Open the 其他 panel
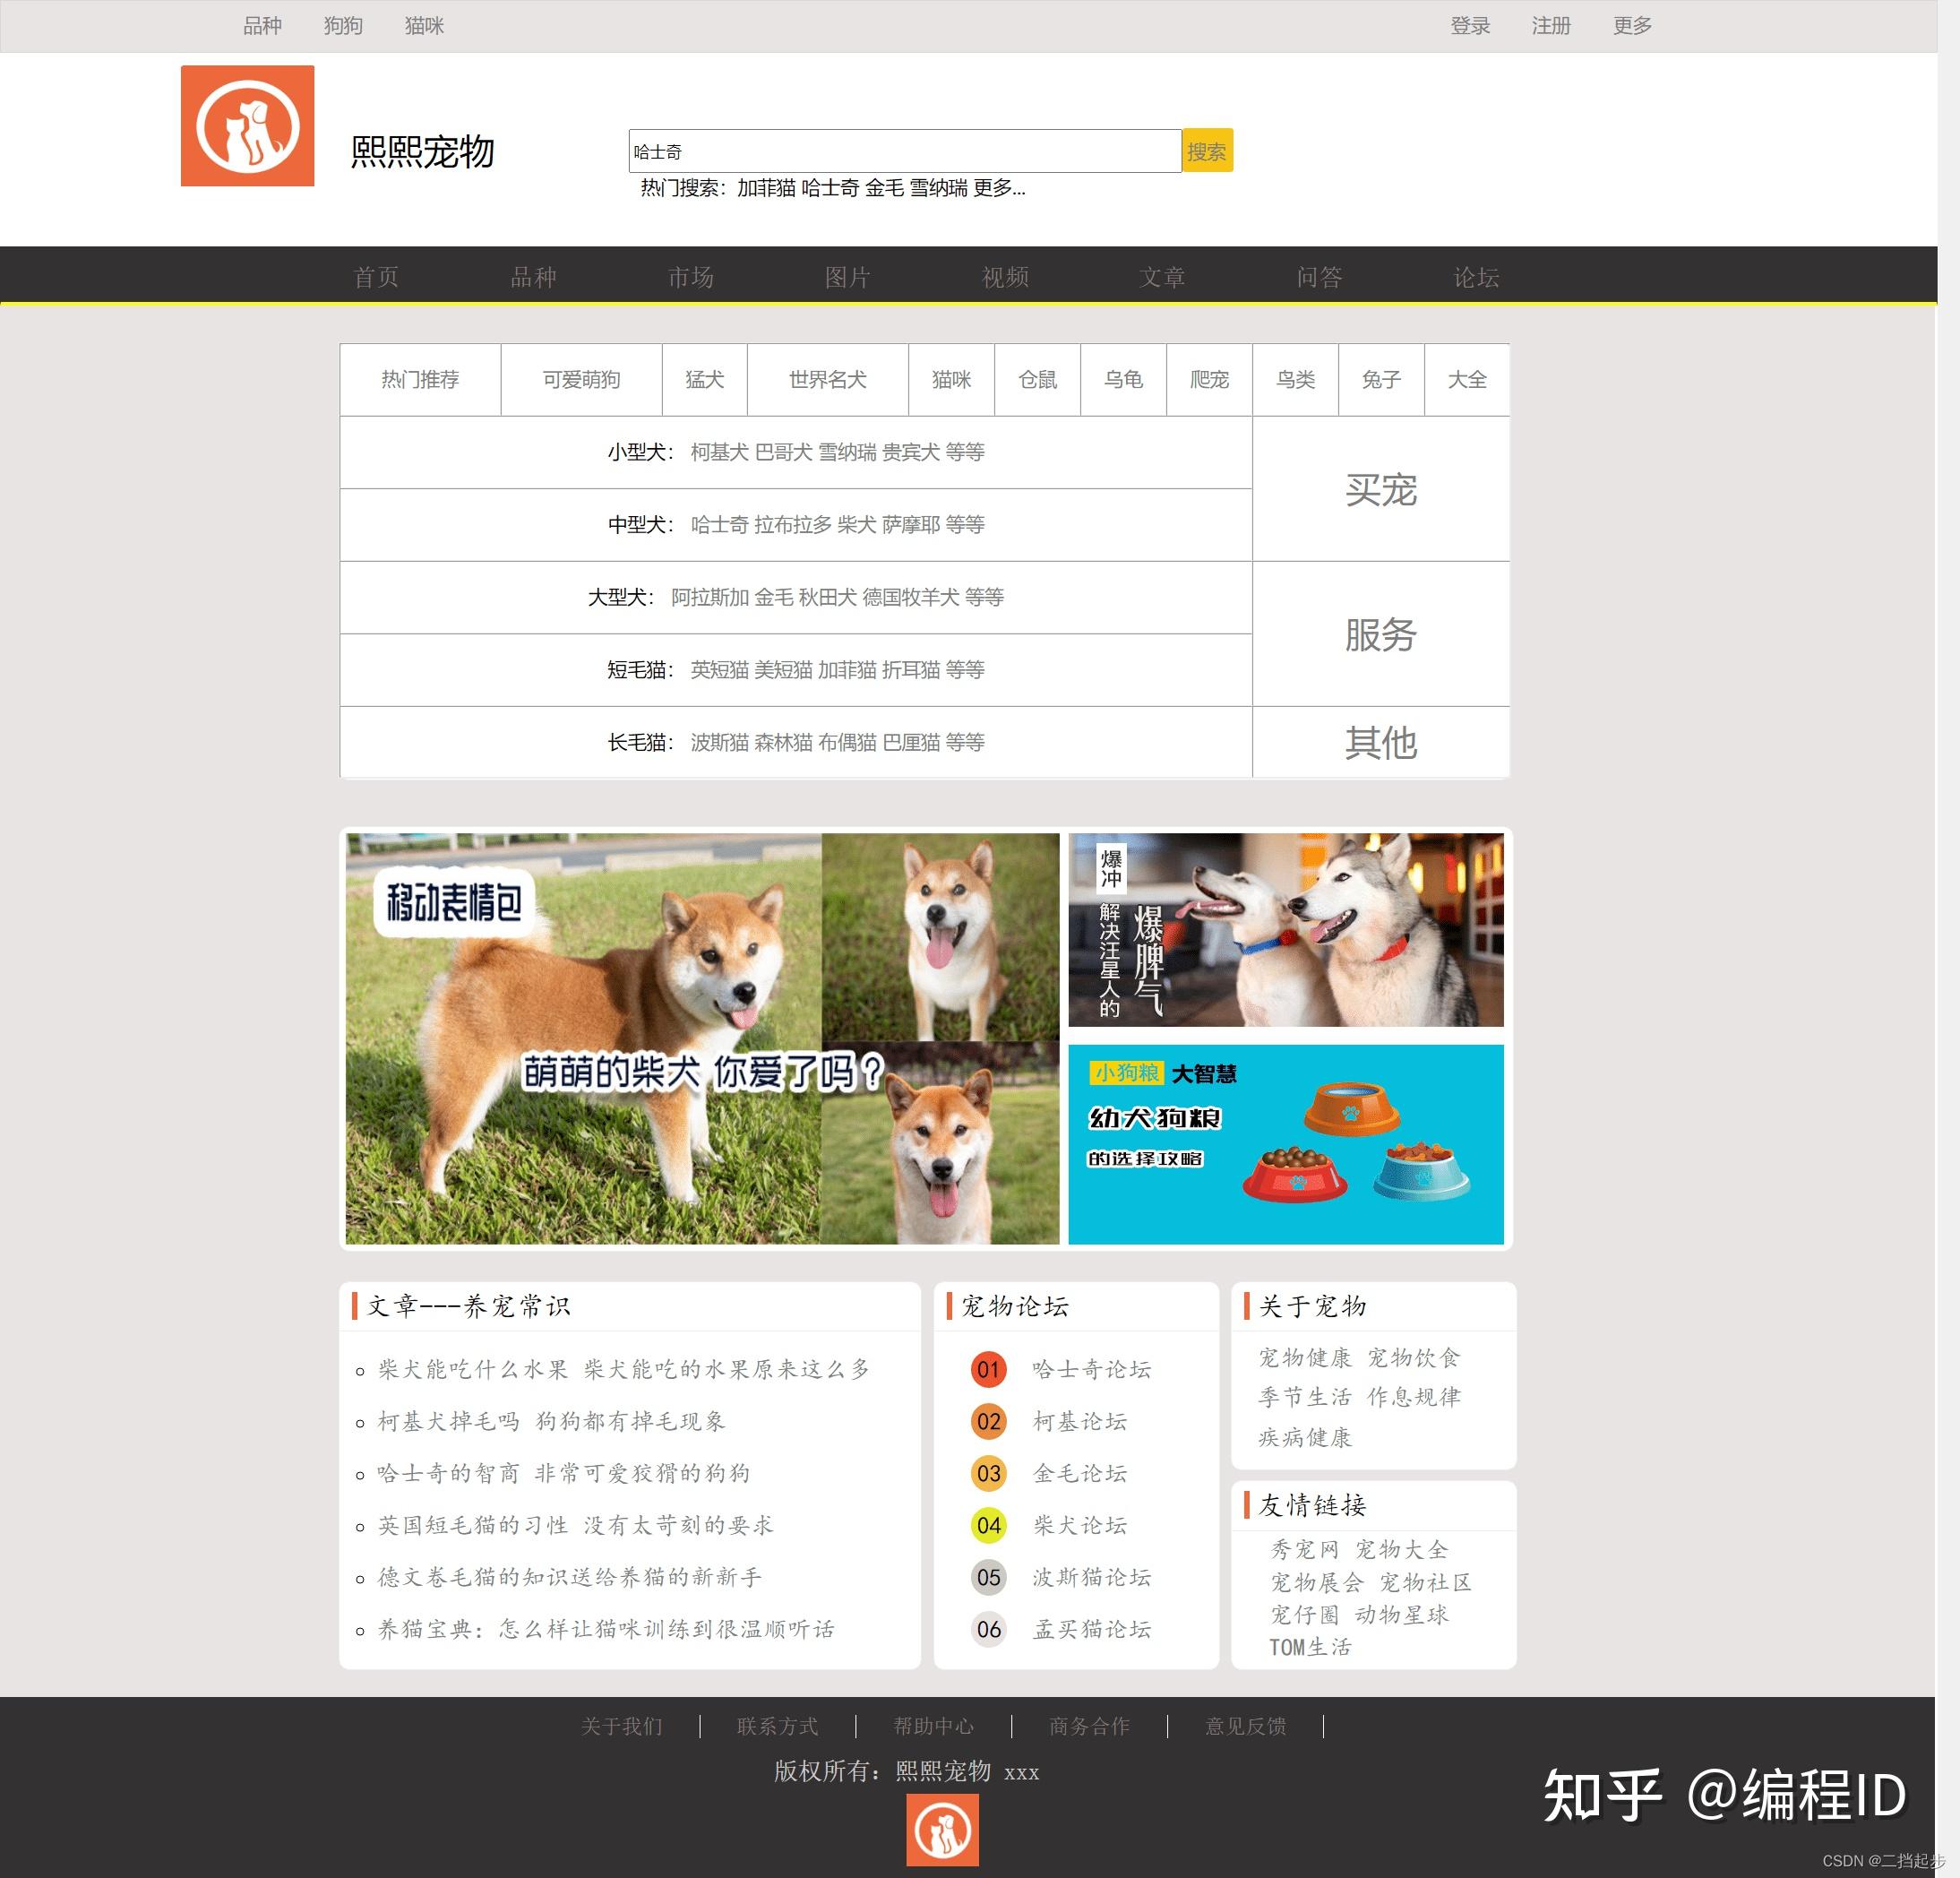The width and height of the screenshot is (1960, 1878). click(1381, 742)
